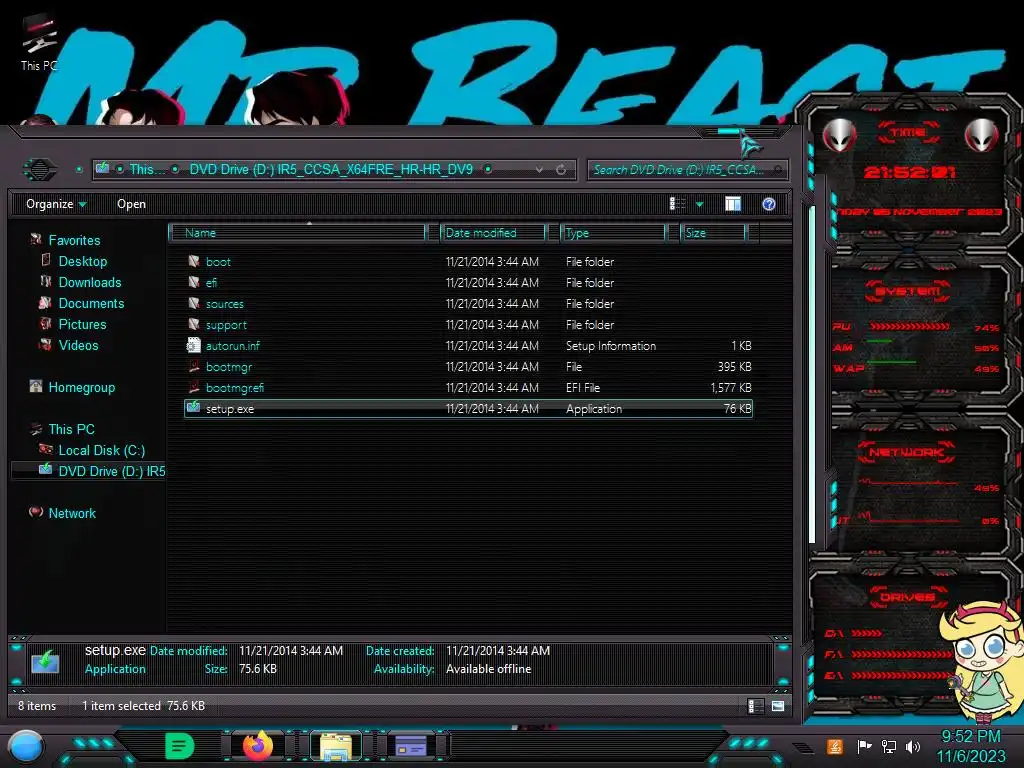This screenshot has width=1024, height=768.
Task: Click the bootmgr file icon
Action: (x=194, y=366)
